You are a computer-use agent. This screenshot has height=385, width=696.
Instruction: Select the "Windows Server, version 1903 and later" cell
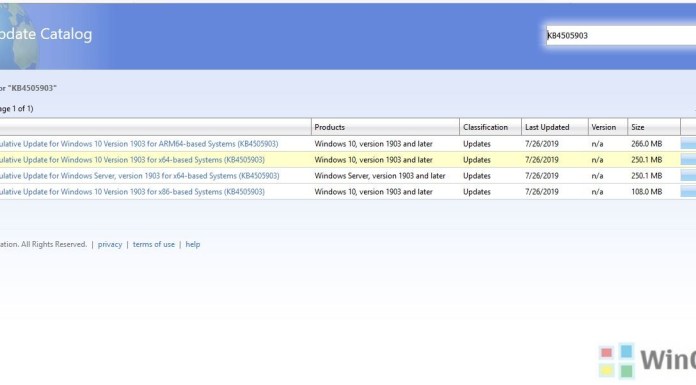click(x=380, y=176)
